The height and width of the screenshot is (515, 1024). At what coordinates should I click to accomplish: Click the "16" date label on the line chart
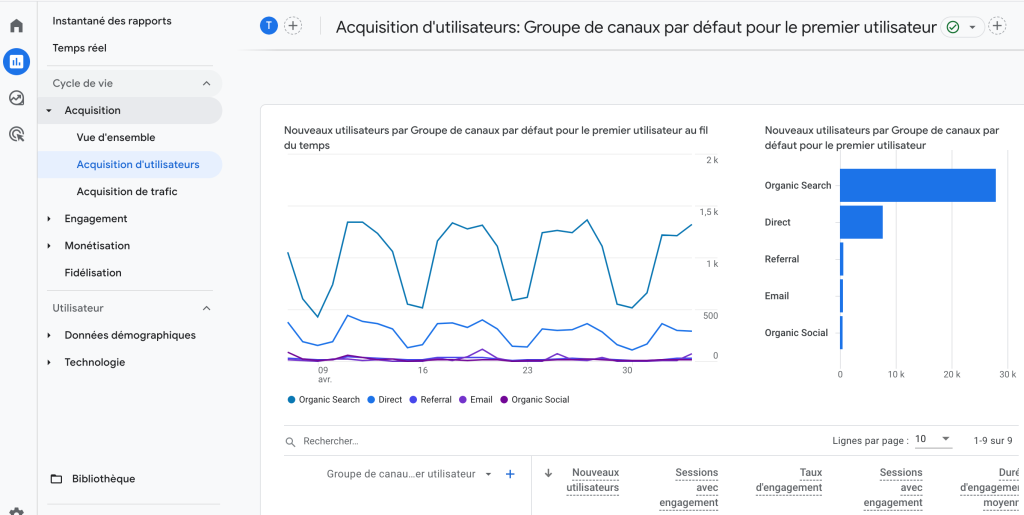tap(423, 370)
